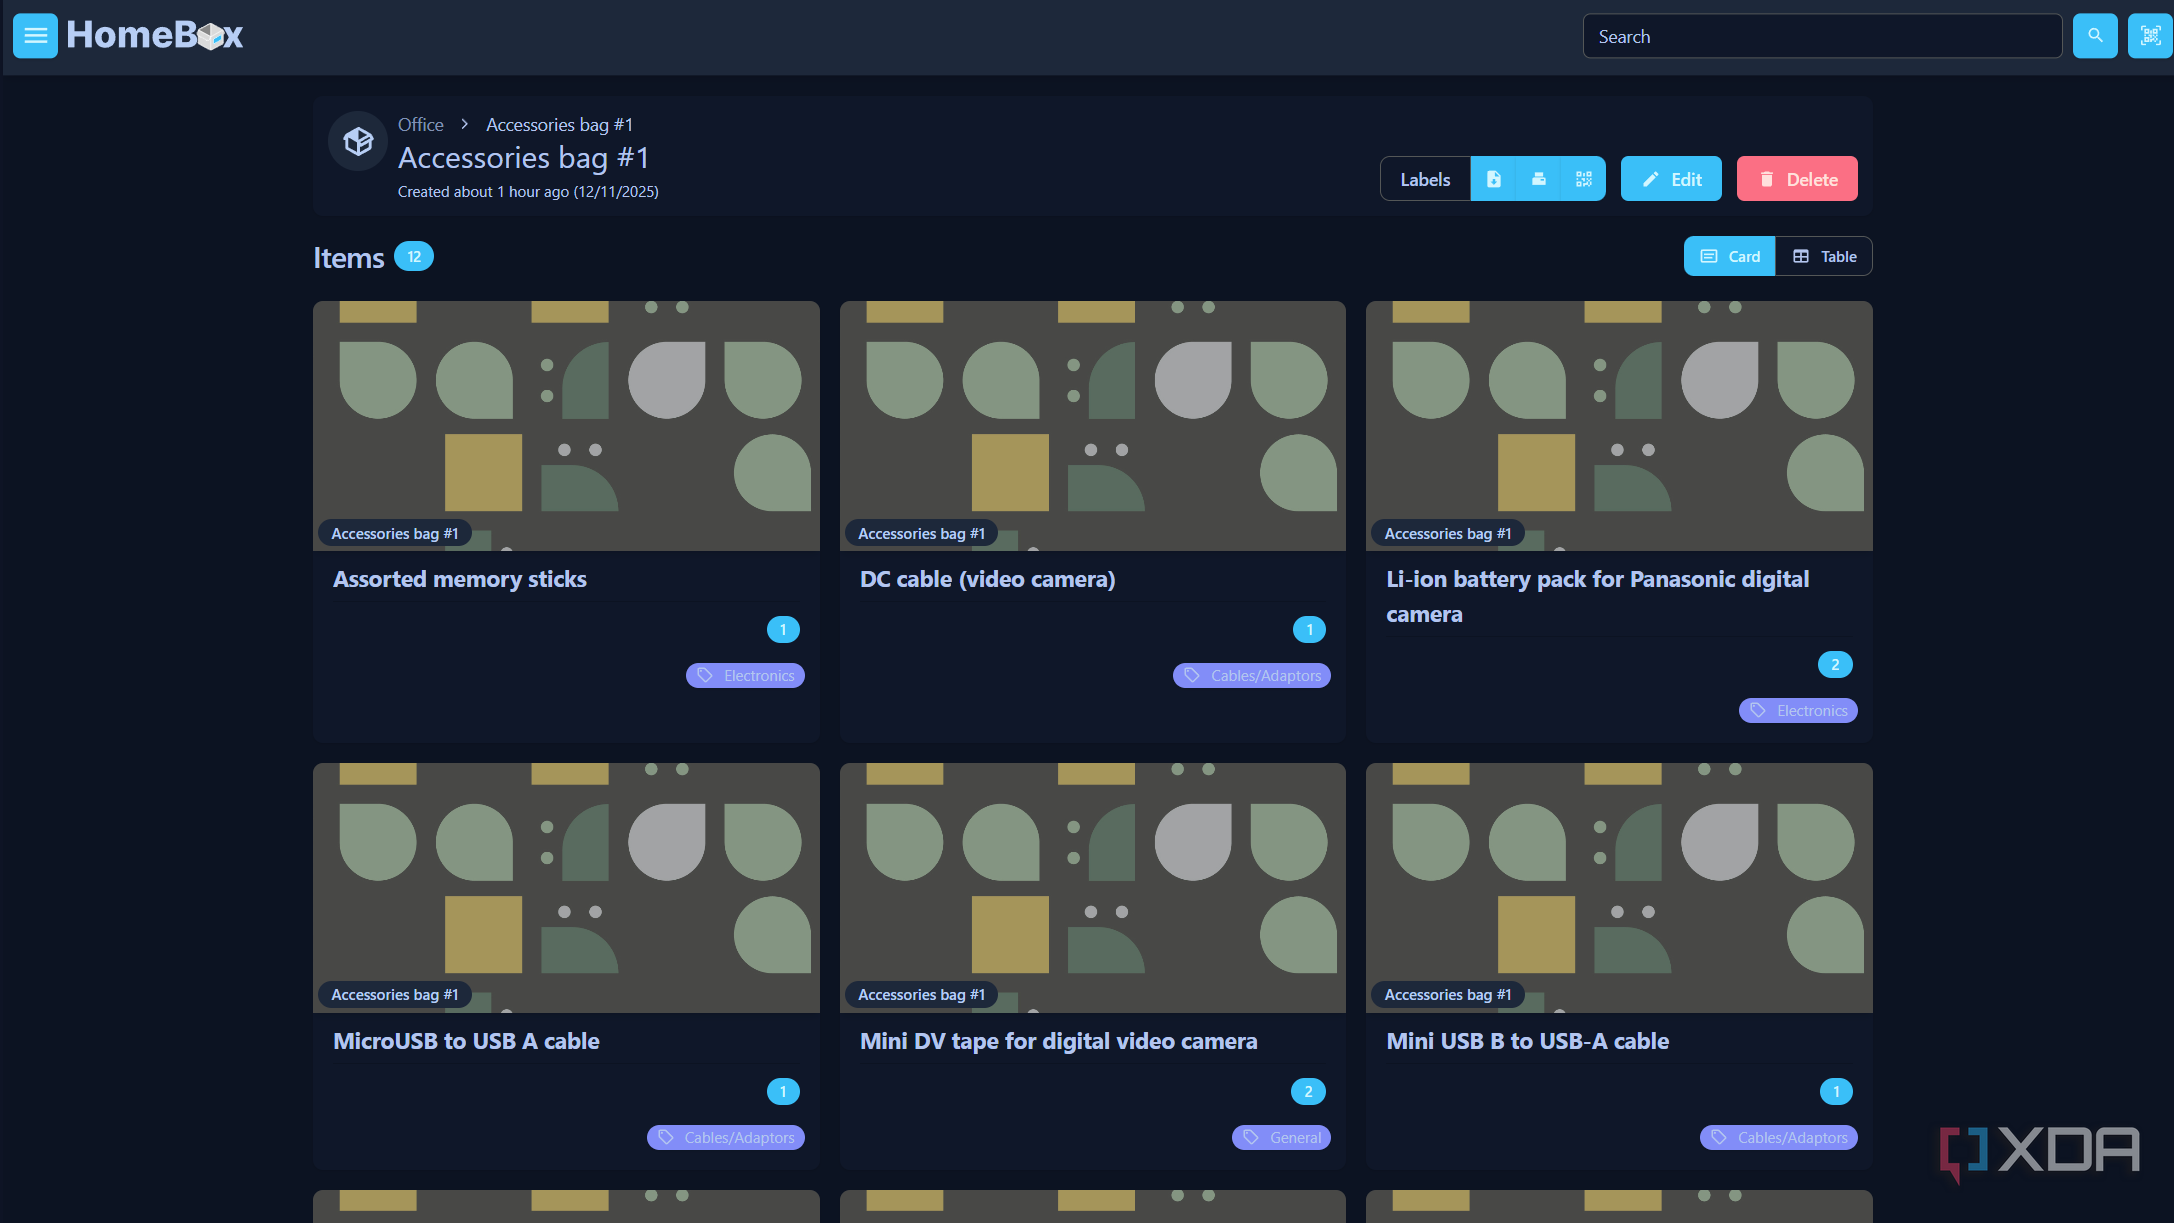Click Cables/Adaptors label on MicroUSB card
The image size is (2174, 1223).
[725, 1138]
